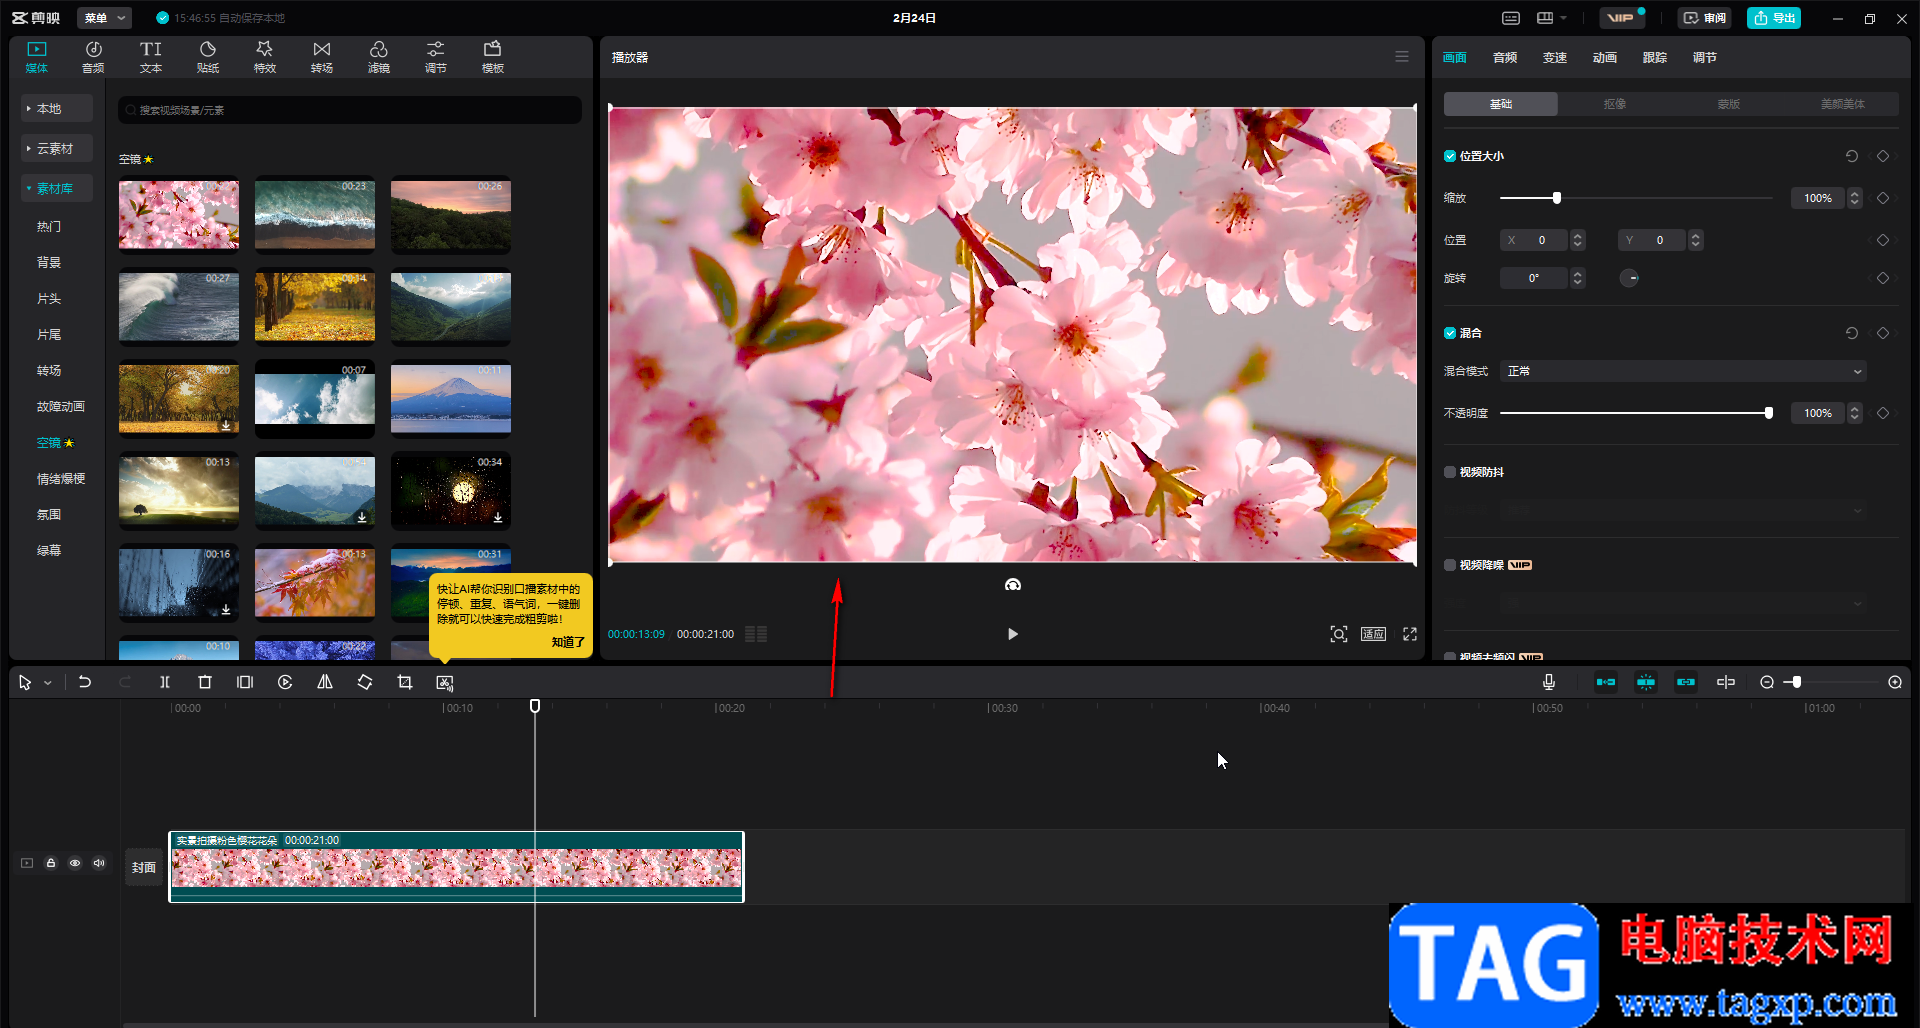Open the 菜单 menu dropdown
1920x1028 pixels.
[105, 18]
